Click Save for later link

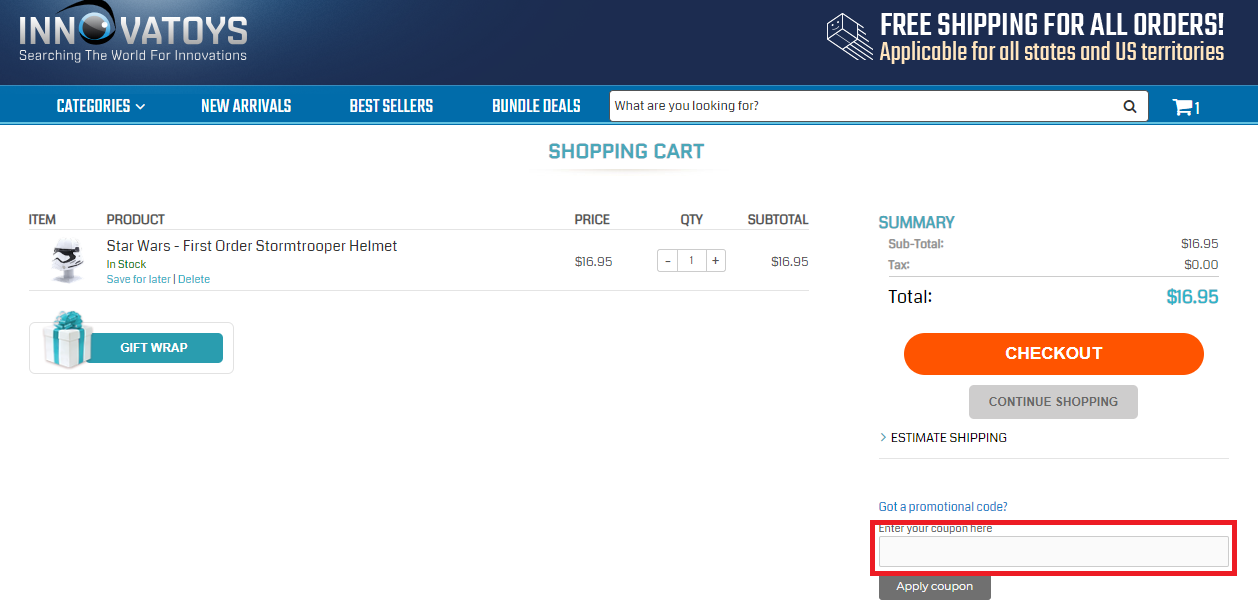pyautogui.click(x=139, y=280)
